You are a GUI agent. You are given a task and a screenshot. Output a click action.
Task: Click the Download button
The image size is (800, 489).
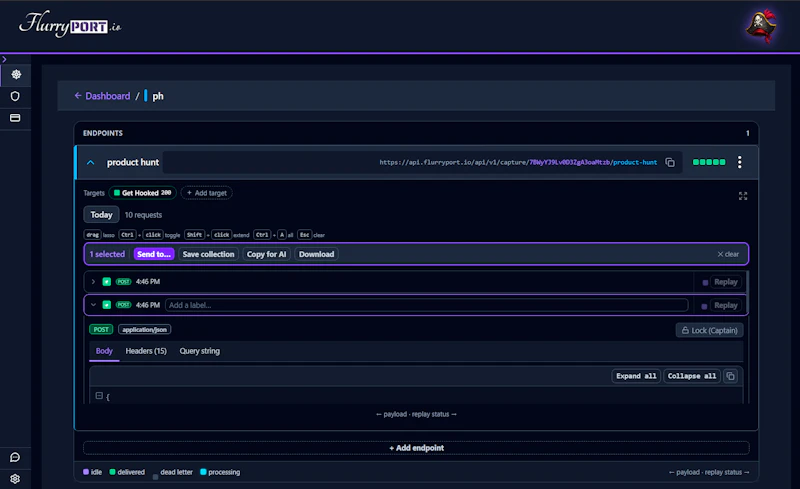click(x=316, y=254)
